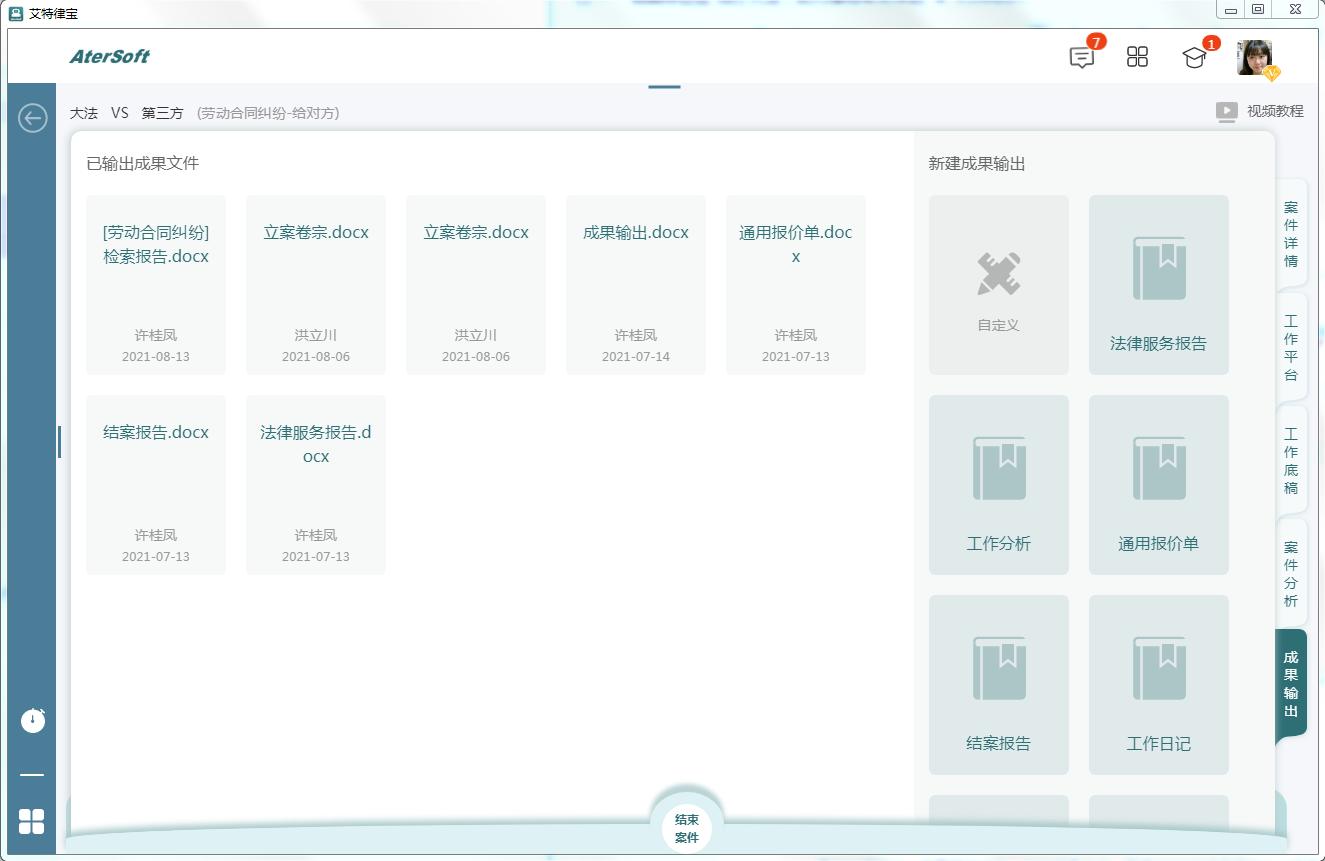Open the apps grid icon in the top bar
Screen dimensions: 1325x861
click(x=1137, y=57)
